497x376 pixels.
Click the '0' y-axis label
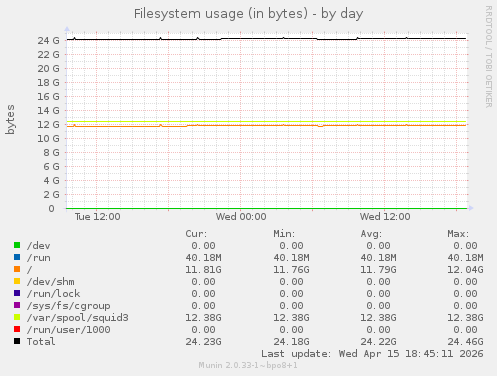coord(51,209)
